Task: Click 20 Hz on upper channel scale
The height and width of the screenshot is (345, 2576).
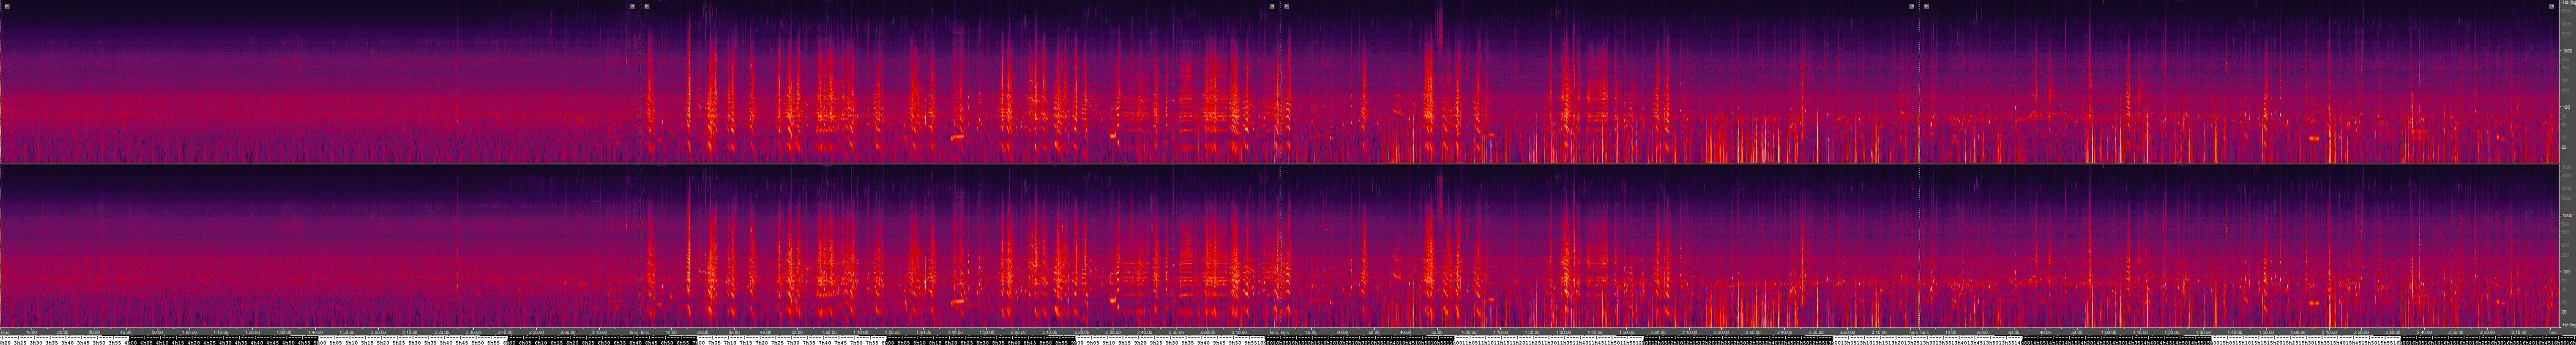Action: [x=2566, y=147]
